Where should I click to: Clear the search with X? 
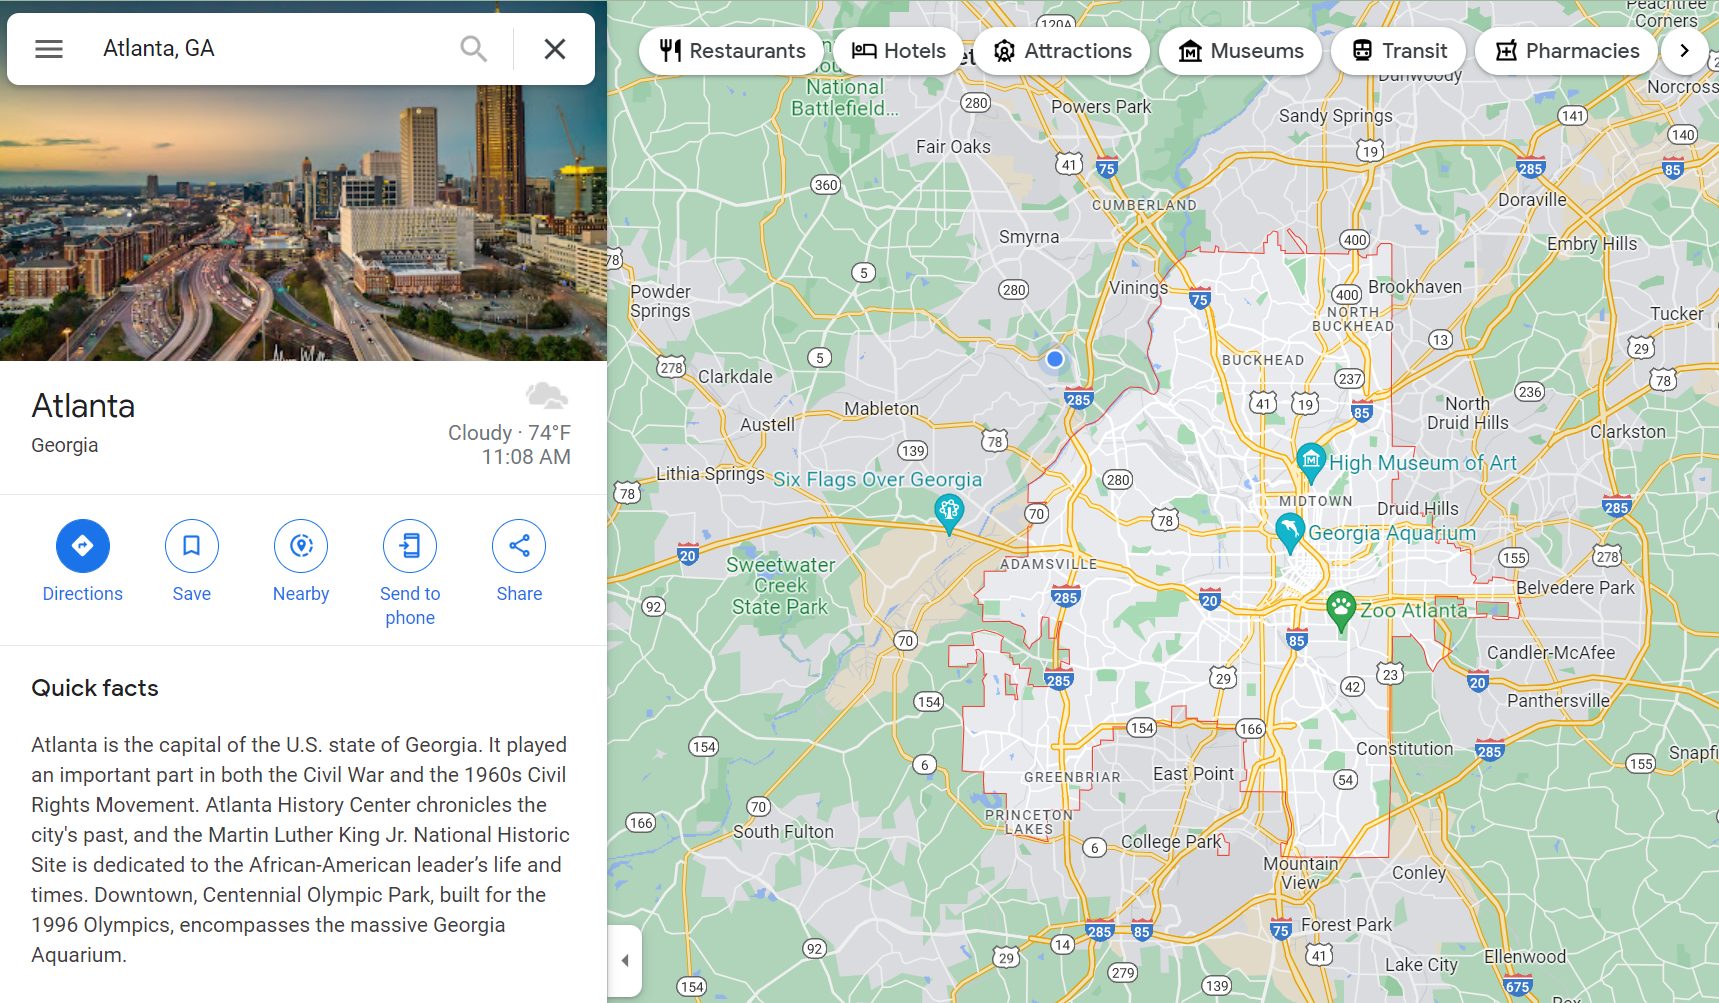click(x=555, y=48)
